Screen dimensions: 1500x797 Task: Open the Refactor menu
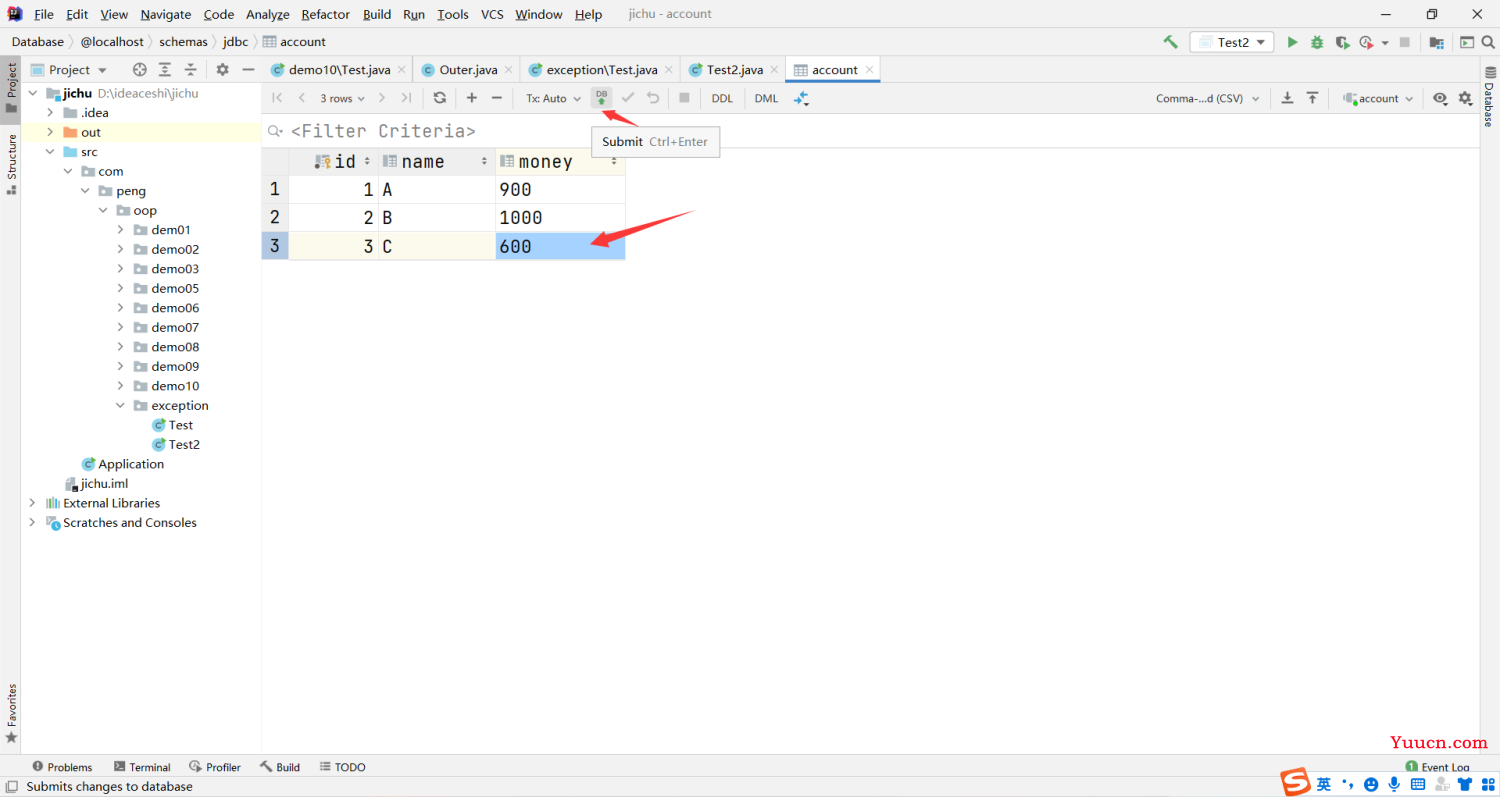coord(326,14)
